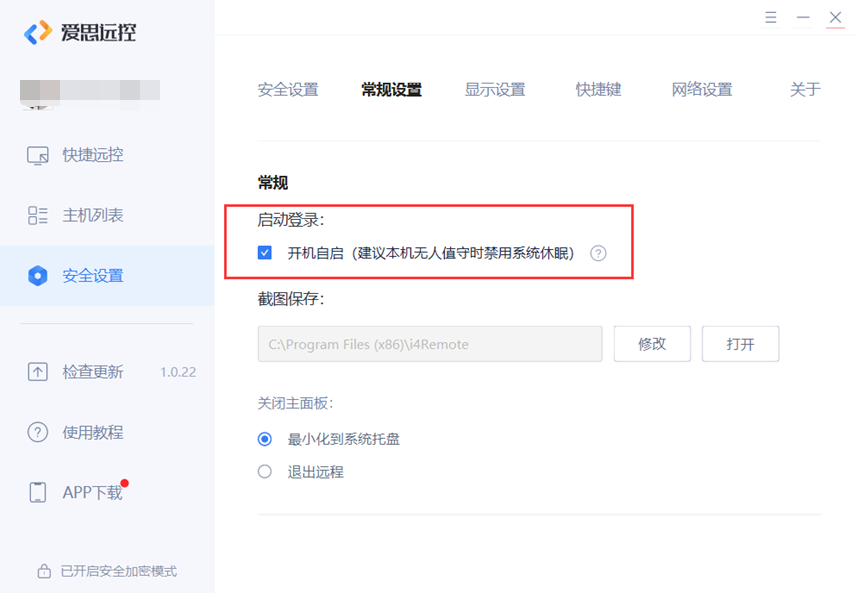The height and width of the screenshot is (598, 856).
Task: Open the hamburger menu in the title bar
Action: click(x=770, y=17)
